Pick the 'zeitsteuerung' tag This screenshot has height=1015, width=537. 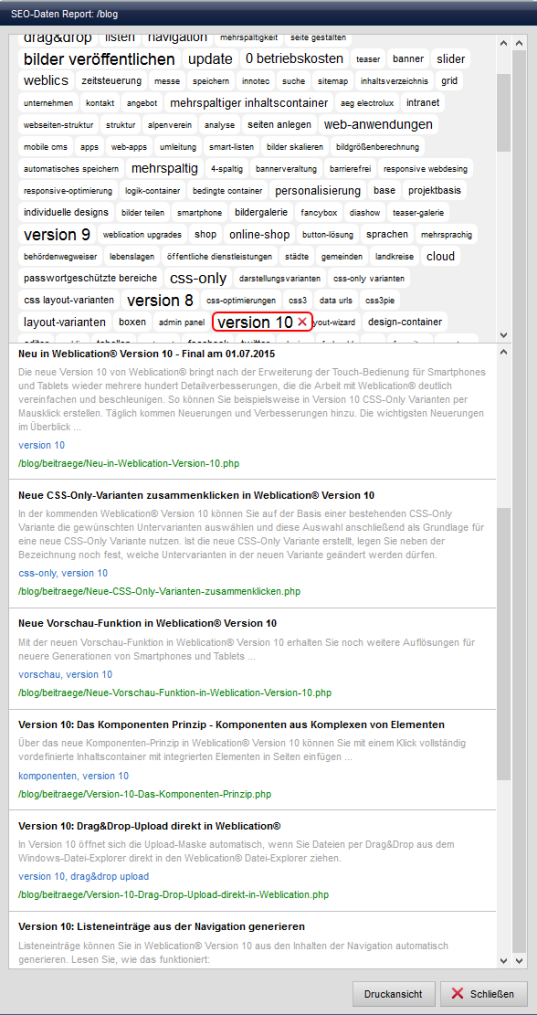(111, 81)
